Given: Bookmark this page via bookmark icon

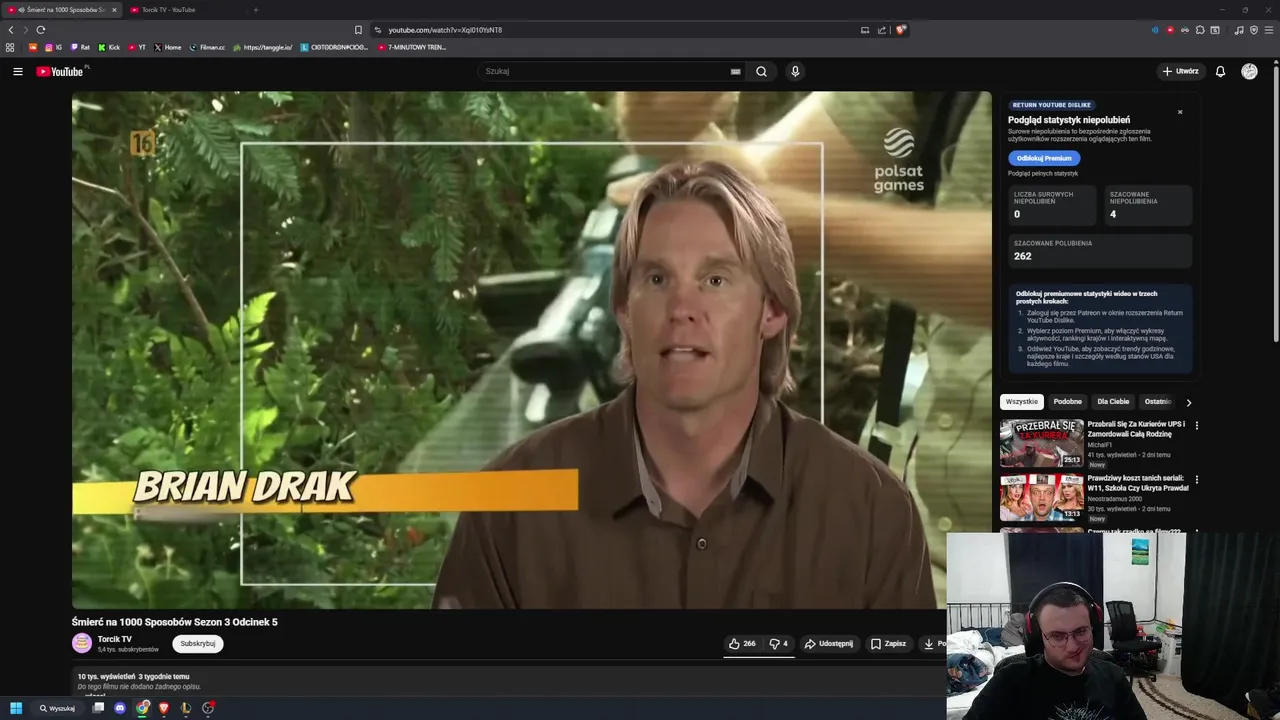Looking at the screenshot, I should pyautogui.click(x=358, y=30).
